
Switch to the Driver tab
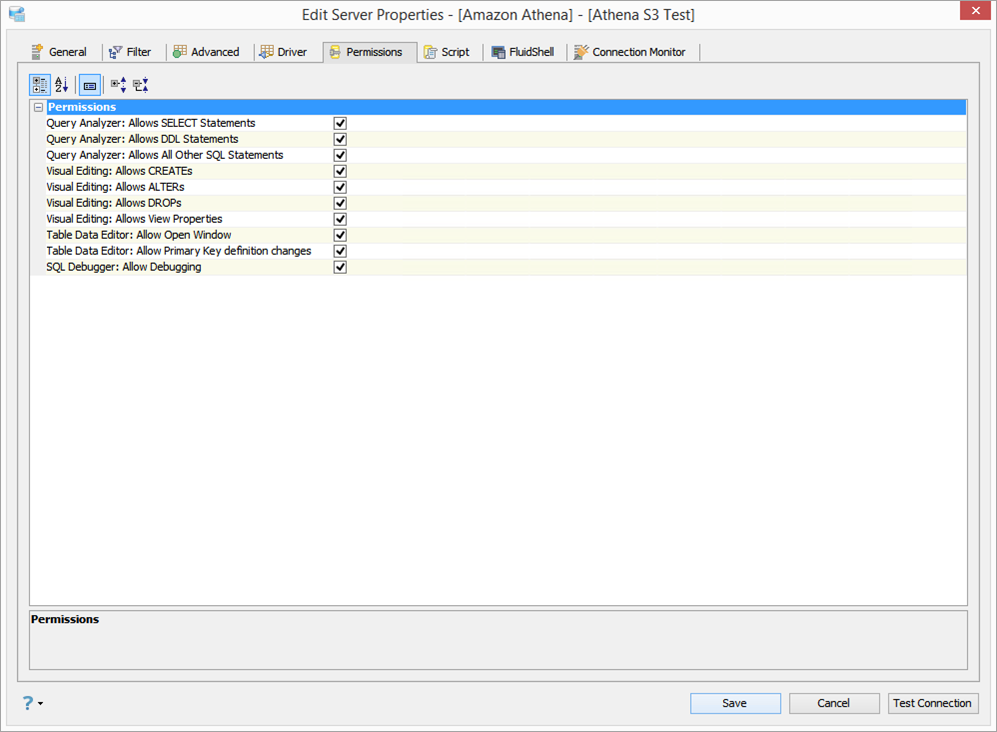[x=284, y=52]
